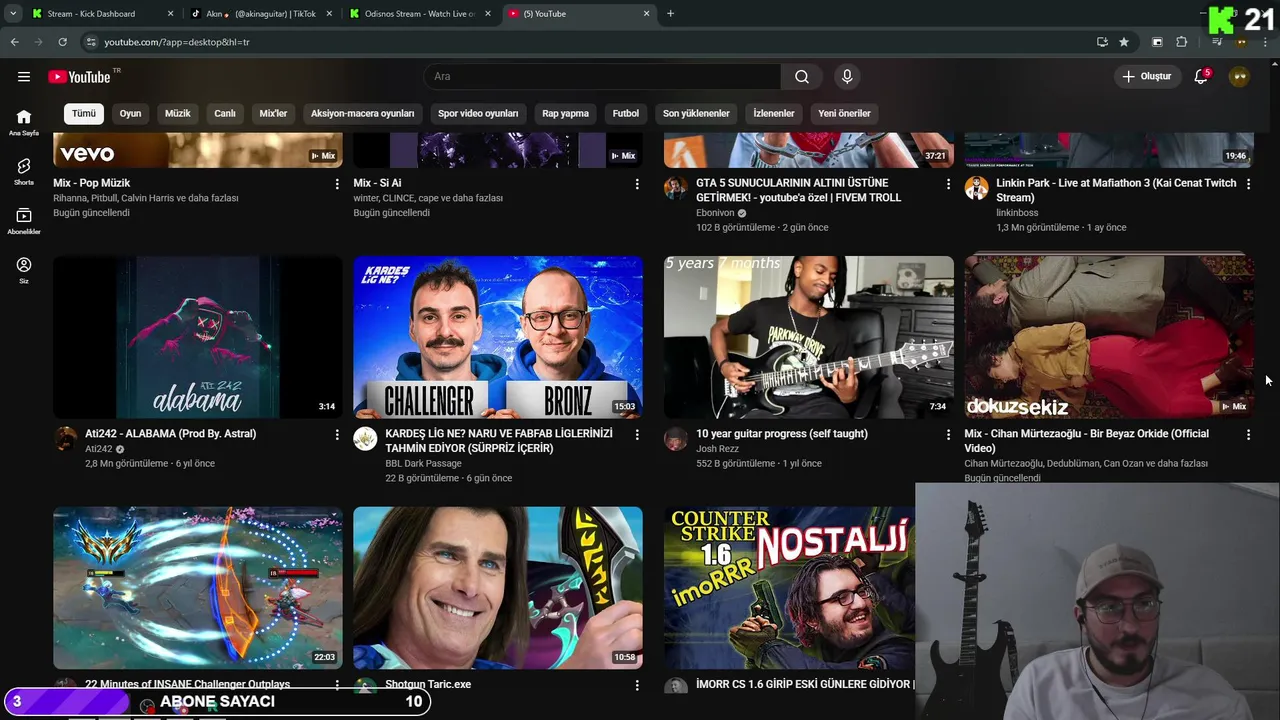Play the INSANE Challenger Outplays thumbnail

point(198,588)
